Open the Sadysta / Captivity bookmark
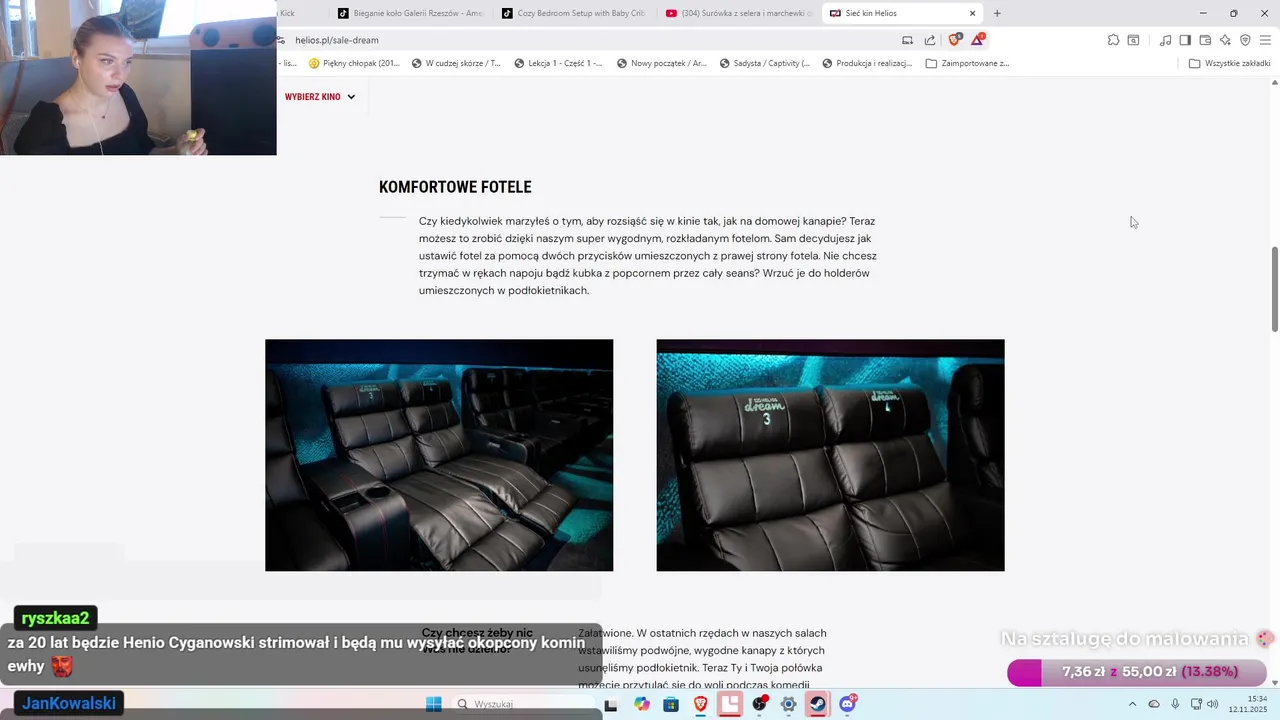The height and width of the screenshot is (720, 1280). 764,63
